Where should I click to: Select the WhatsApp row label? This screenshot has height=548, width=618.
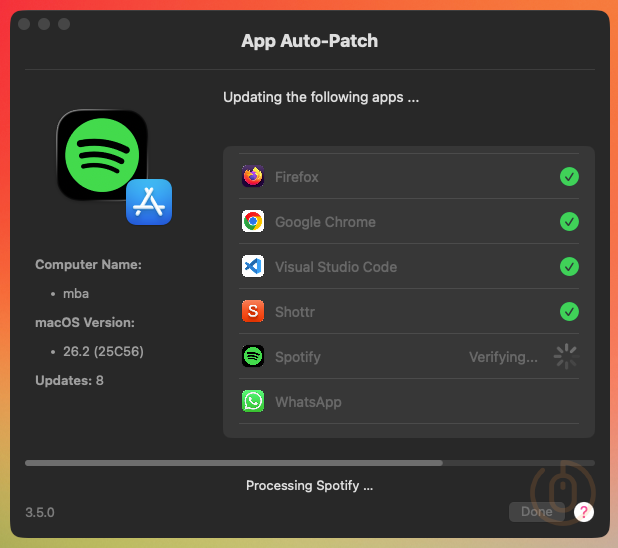click(308, 402)
